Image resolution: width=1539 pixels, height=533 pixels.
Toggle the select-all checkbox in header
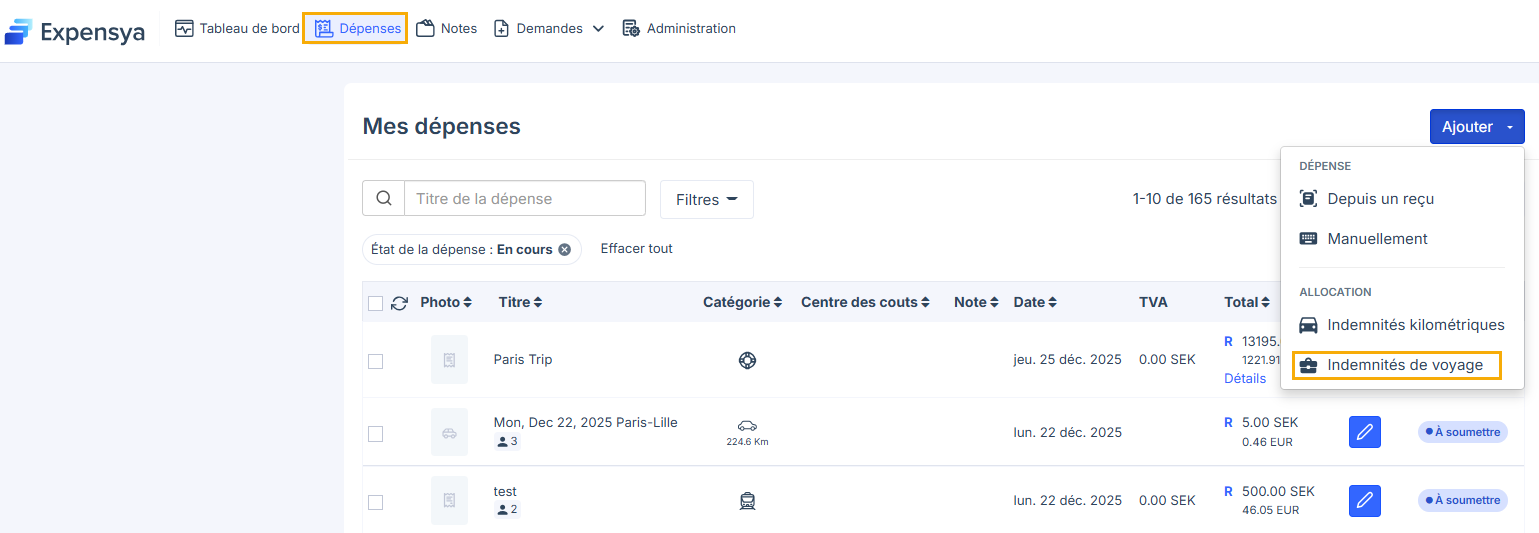pos(375,303)
